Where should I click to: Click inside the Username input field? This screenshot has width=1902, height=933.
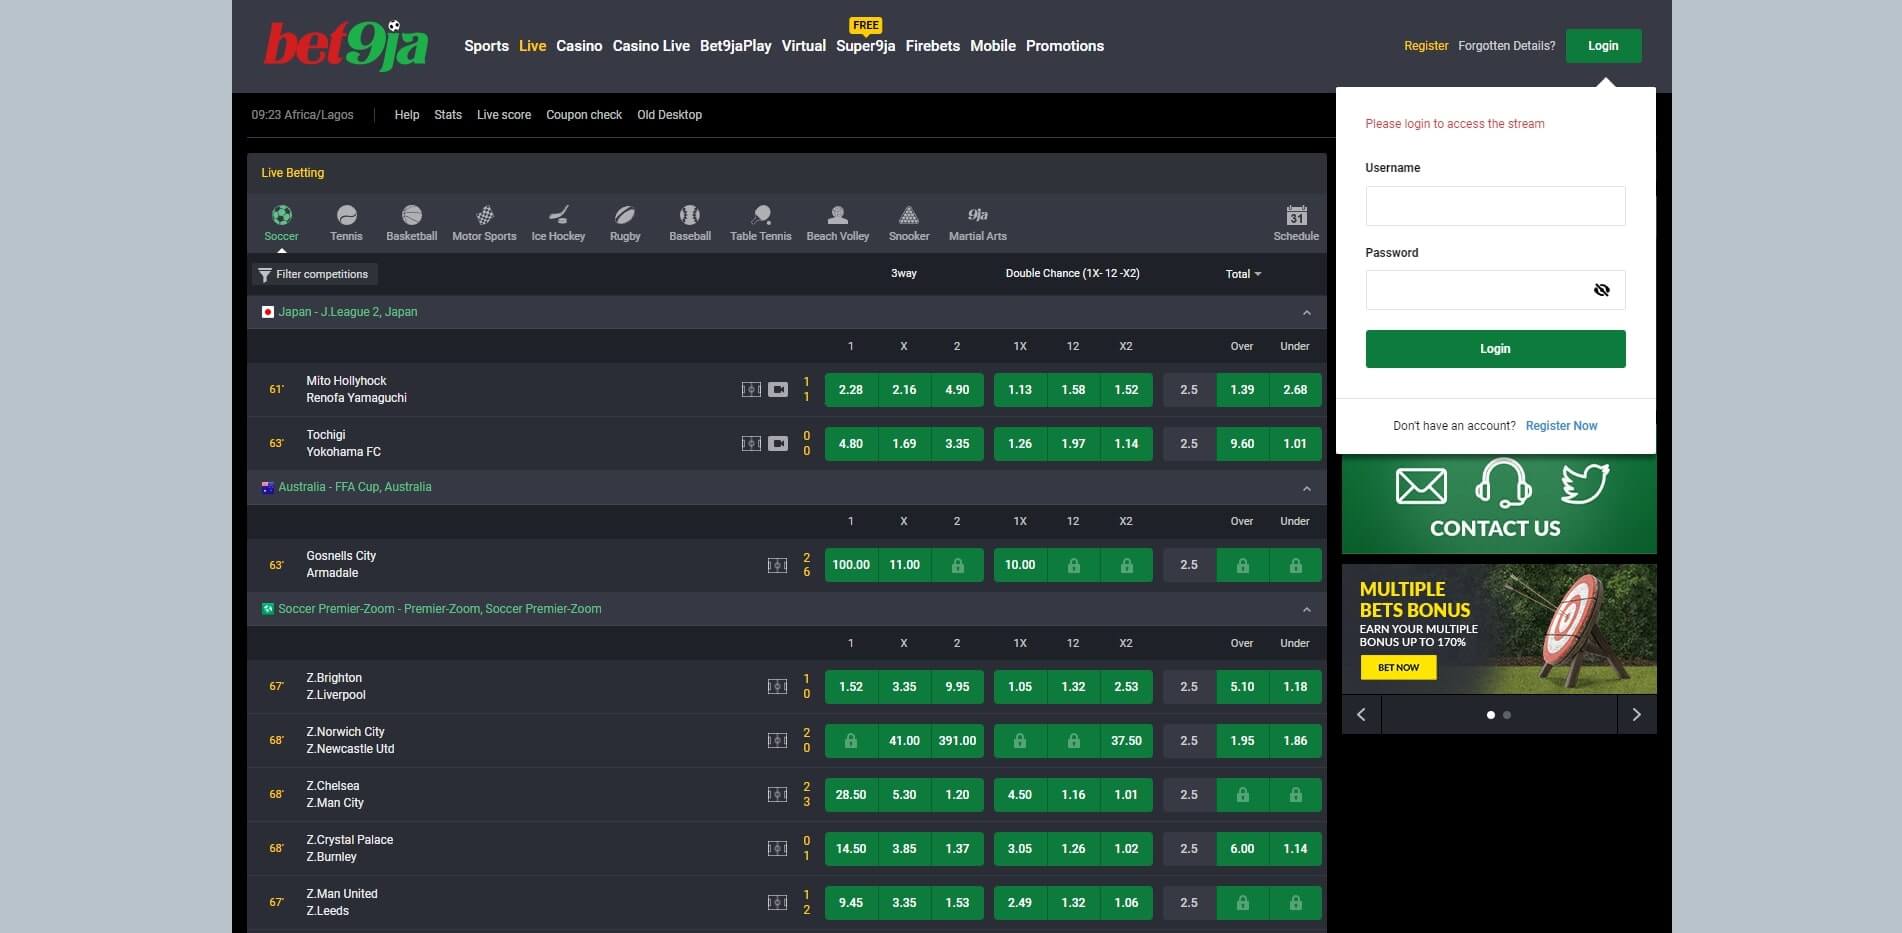pos(1494,205)
